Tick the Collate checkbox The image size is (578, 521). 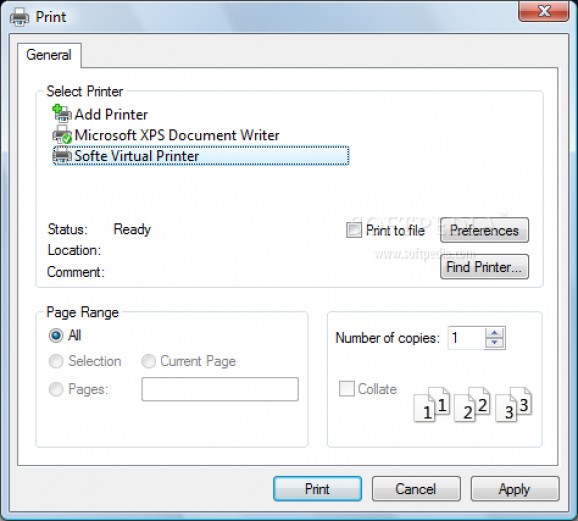click(x=347, y=389)
